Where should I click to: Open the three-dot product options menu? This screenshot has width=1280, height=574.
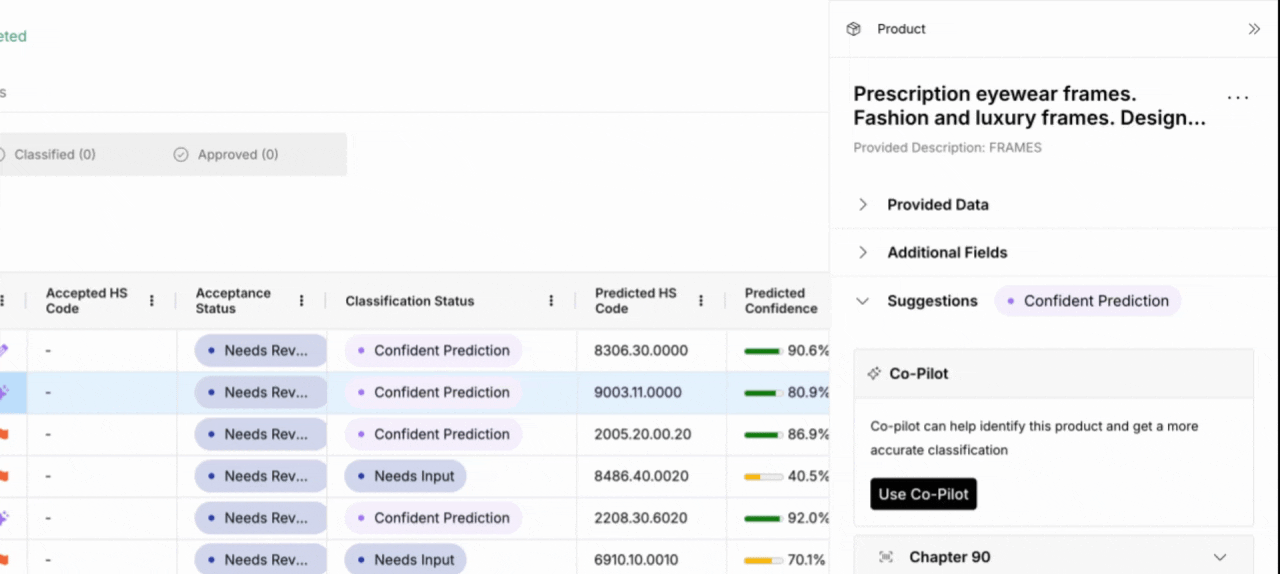[1238, 98]
